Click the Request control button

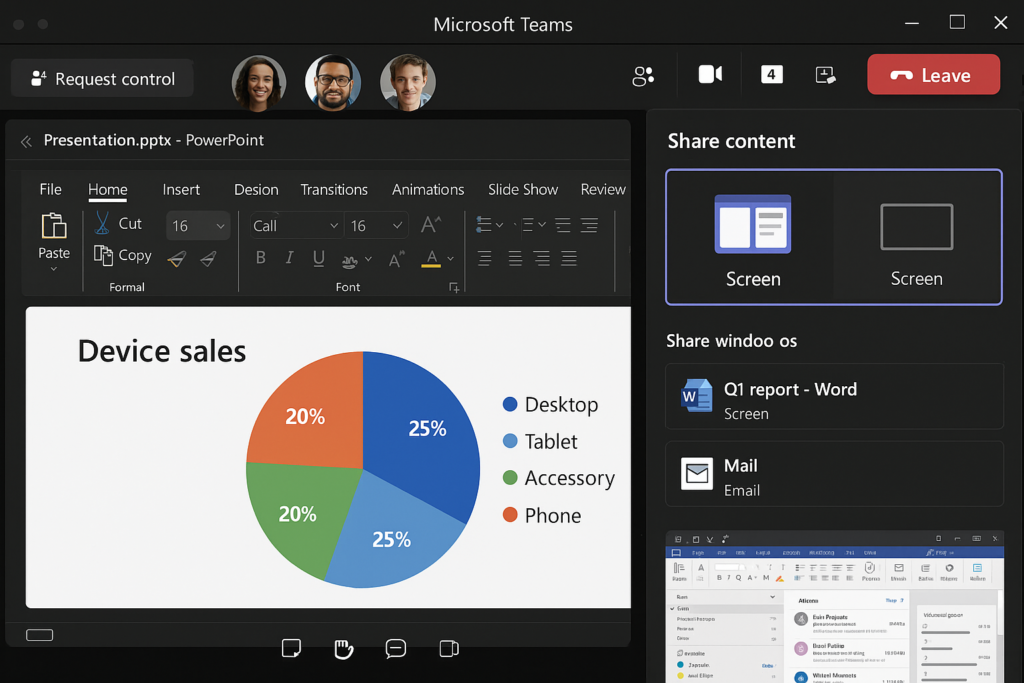103,78
